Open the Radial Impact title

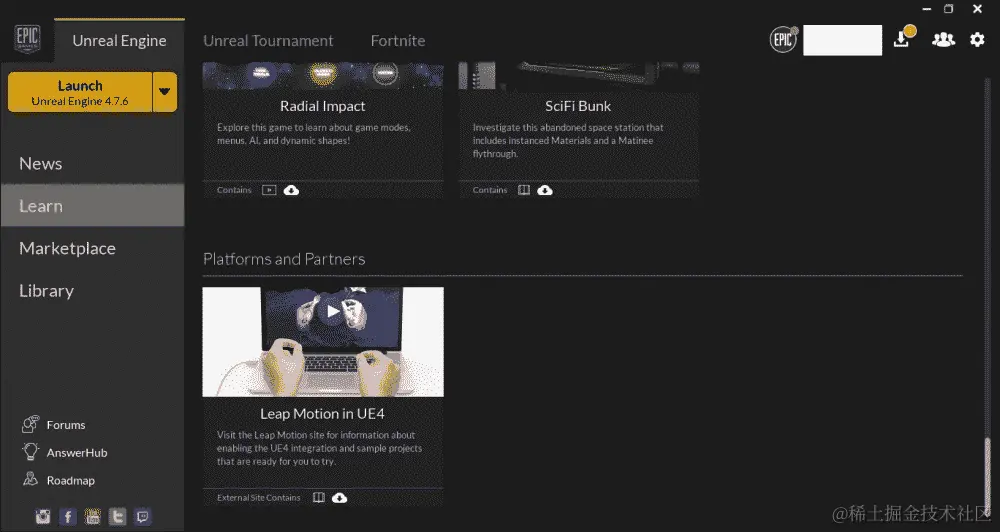pos(323,106)
